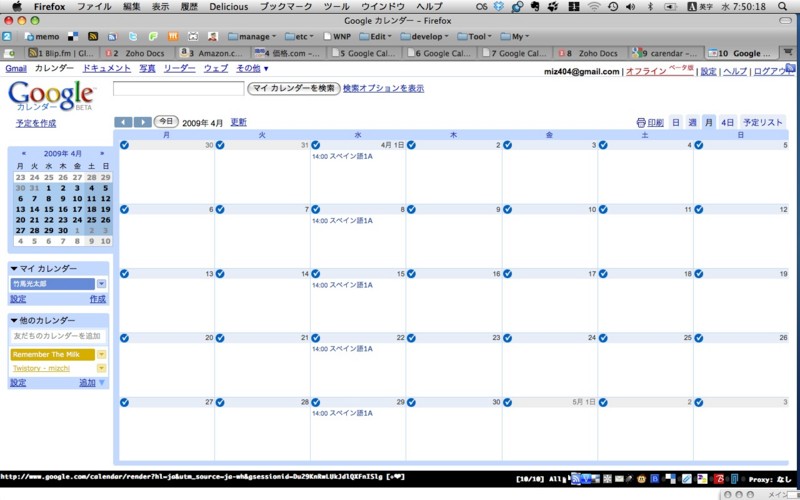Open Spotlight magnifier icon
The height and width of the screenshot is (500, 800).
click(783, 7)
